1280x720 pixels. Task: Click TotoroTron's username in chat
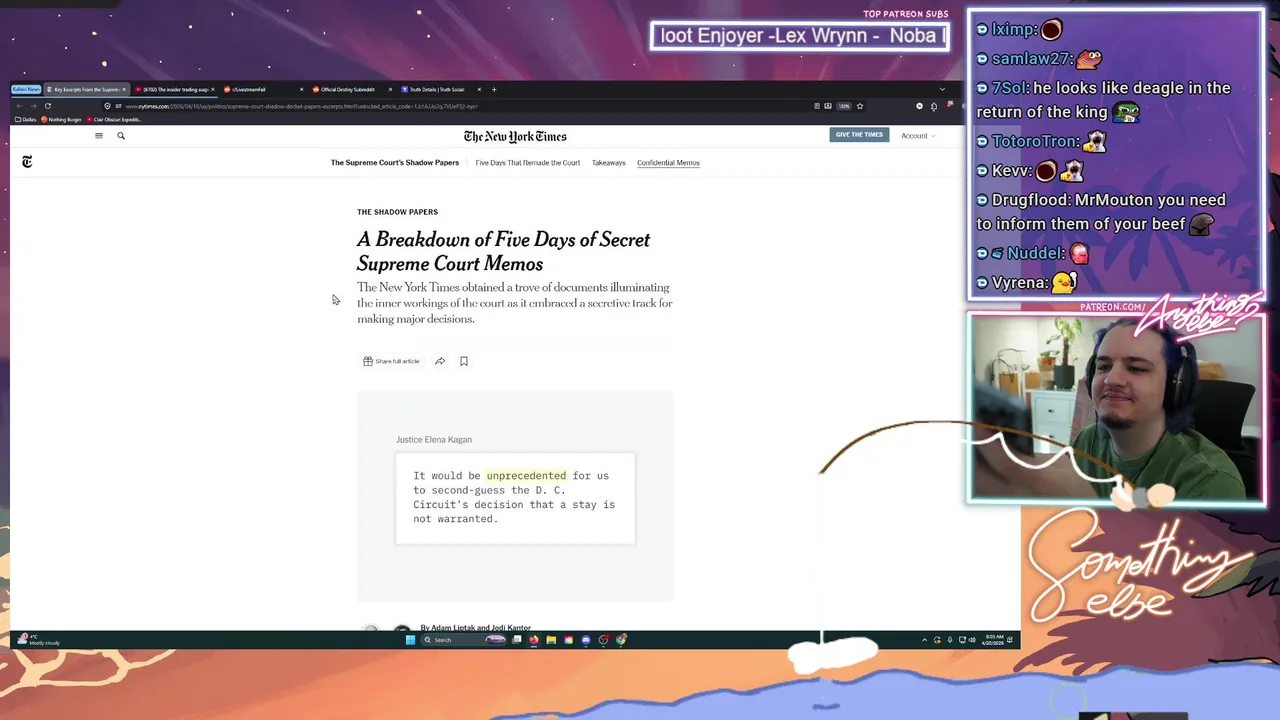tap(1035, 141)
